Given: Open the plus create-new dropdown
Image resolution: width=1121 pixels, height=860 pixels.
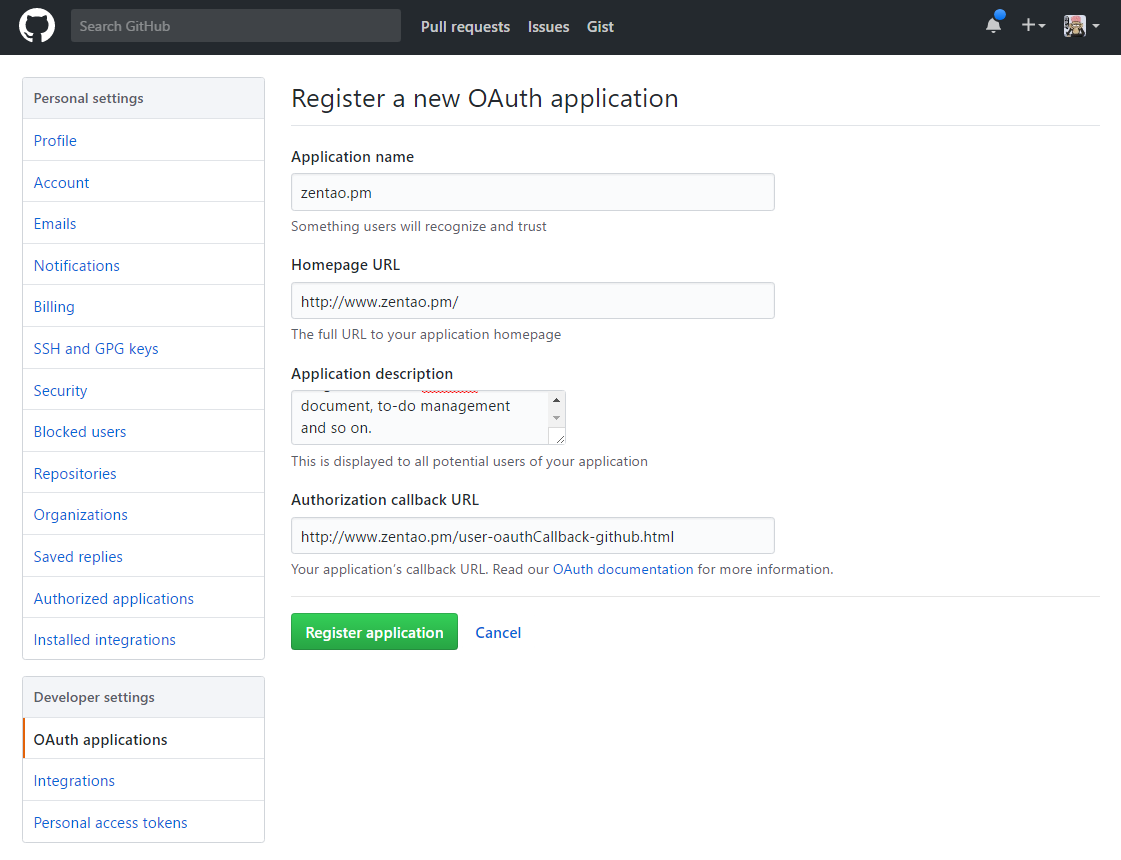Looking at the screenshot, I should tap(1032, 26).
